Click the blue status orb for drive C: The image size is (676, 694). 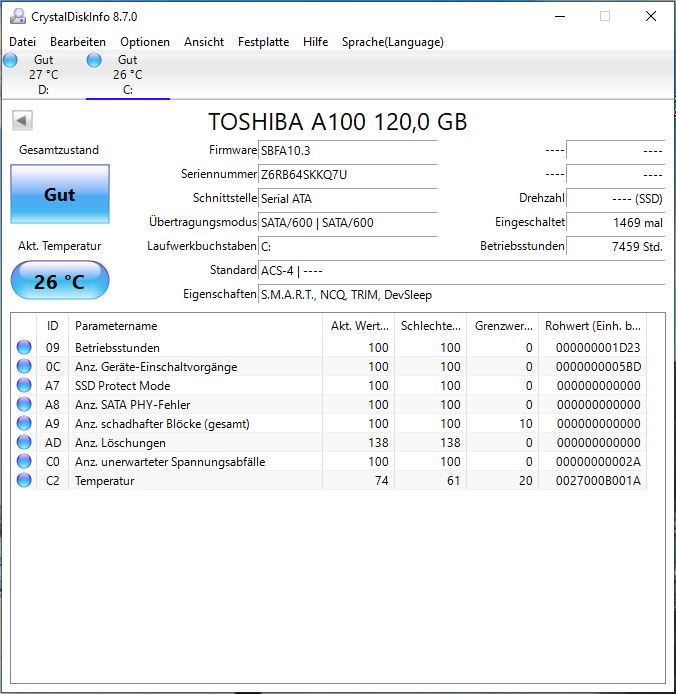[x=94, y=60]
